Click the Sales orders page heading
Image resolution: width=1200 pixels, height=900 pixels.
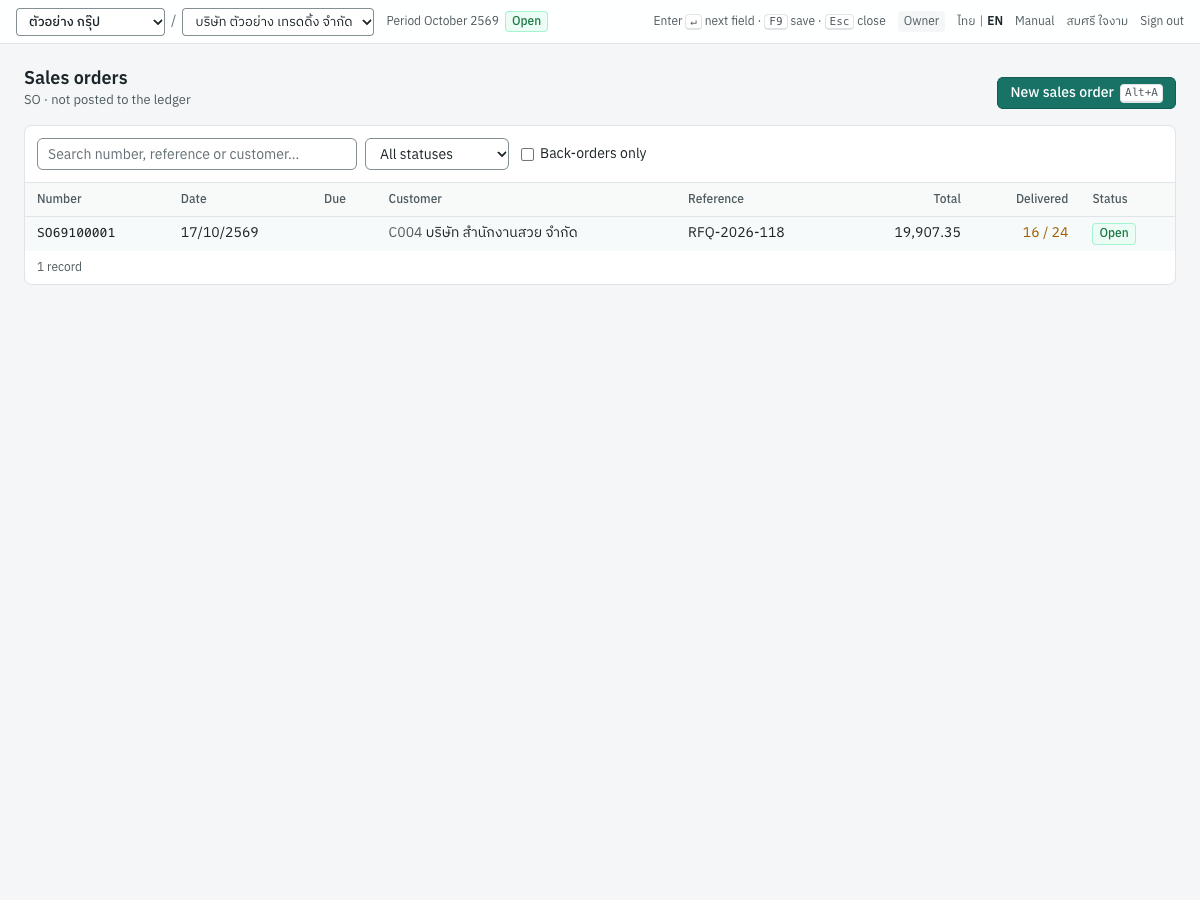(x=76, y=78)
